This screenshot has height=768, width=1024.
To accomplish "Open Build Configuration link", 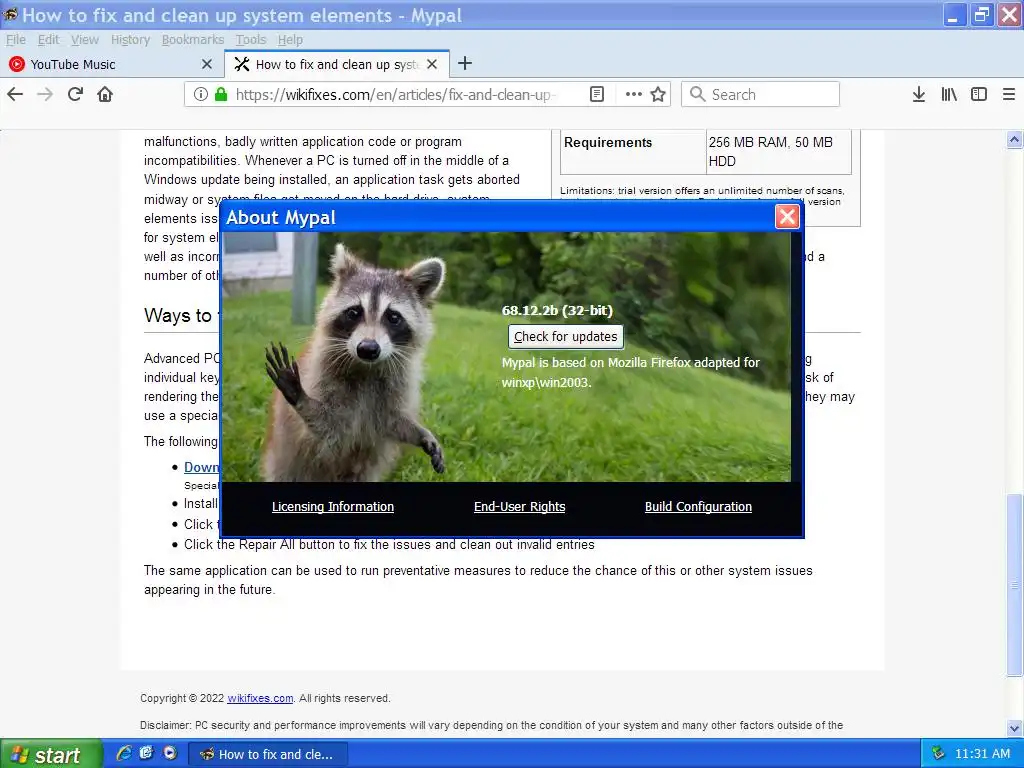I will click(698, 507).
